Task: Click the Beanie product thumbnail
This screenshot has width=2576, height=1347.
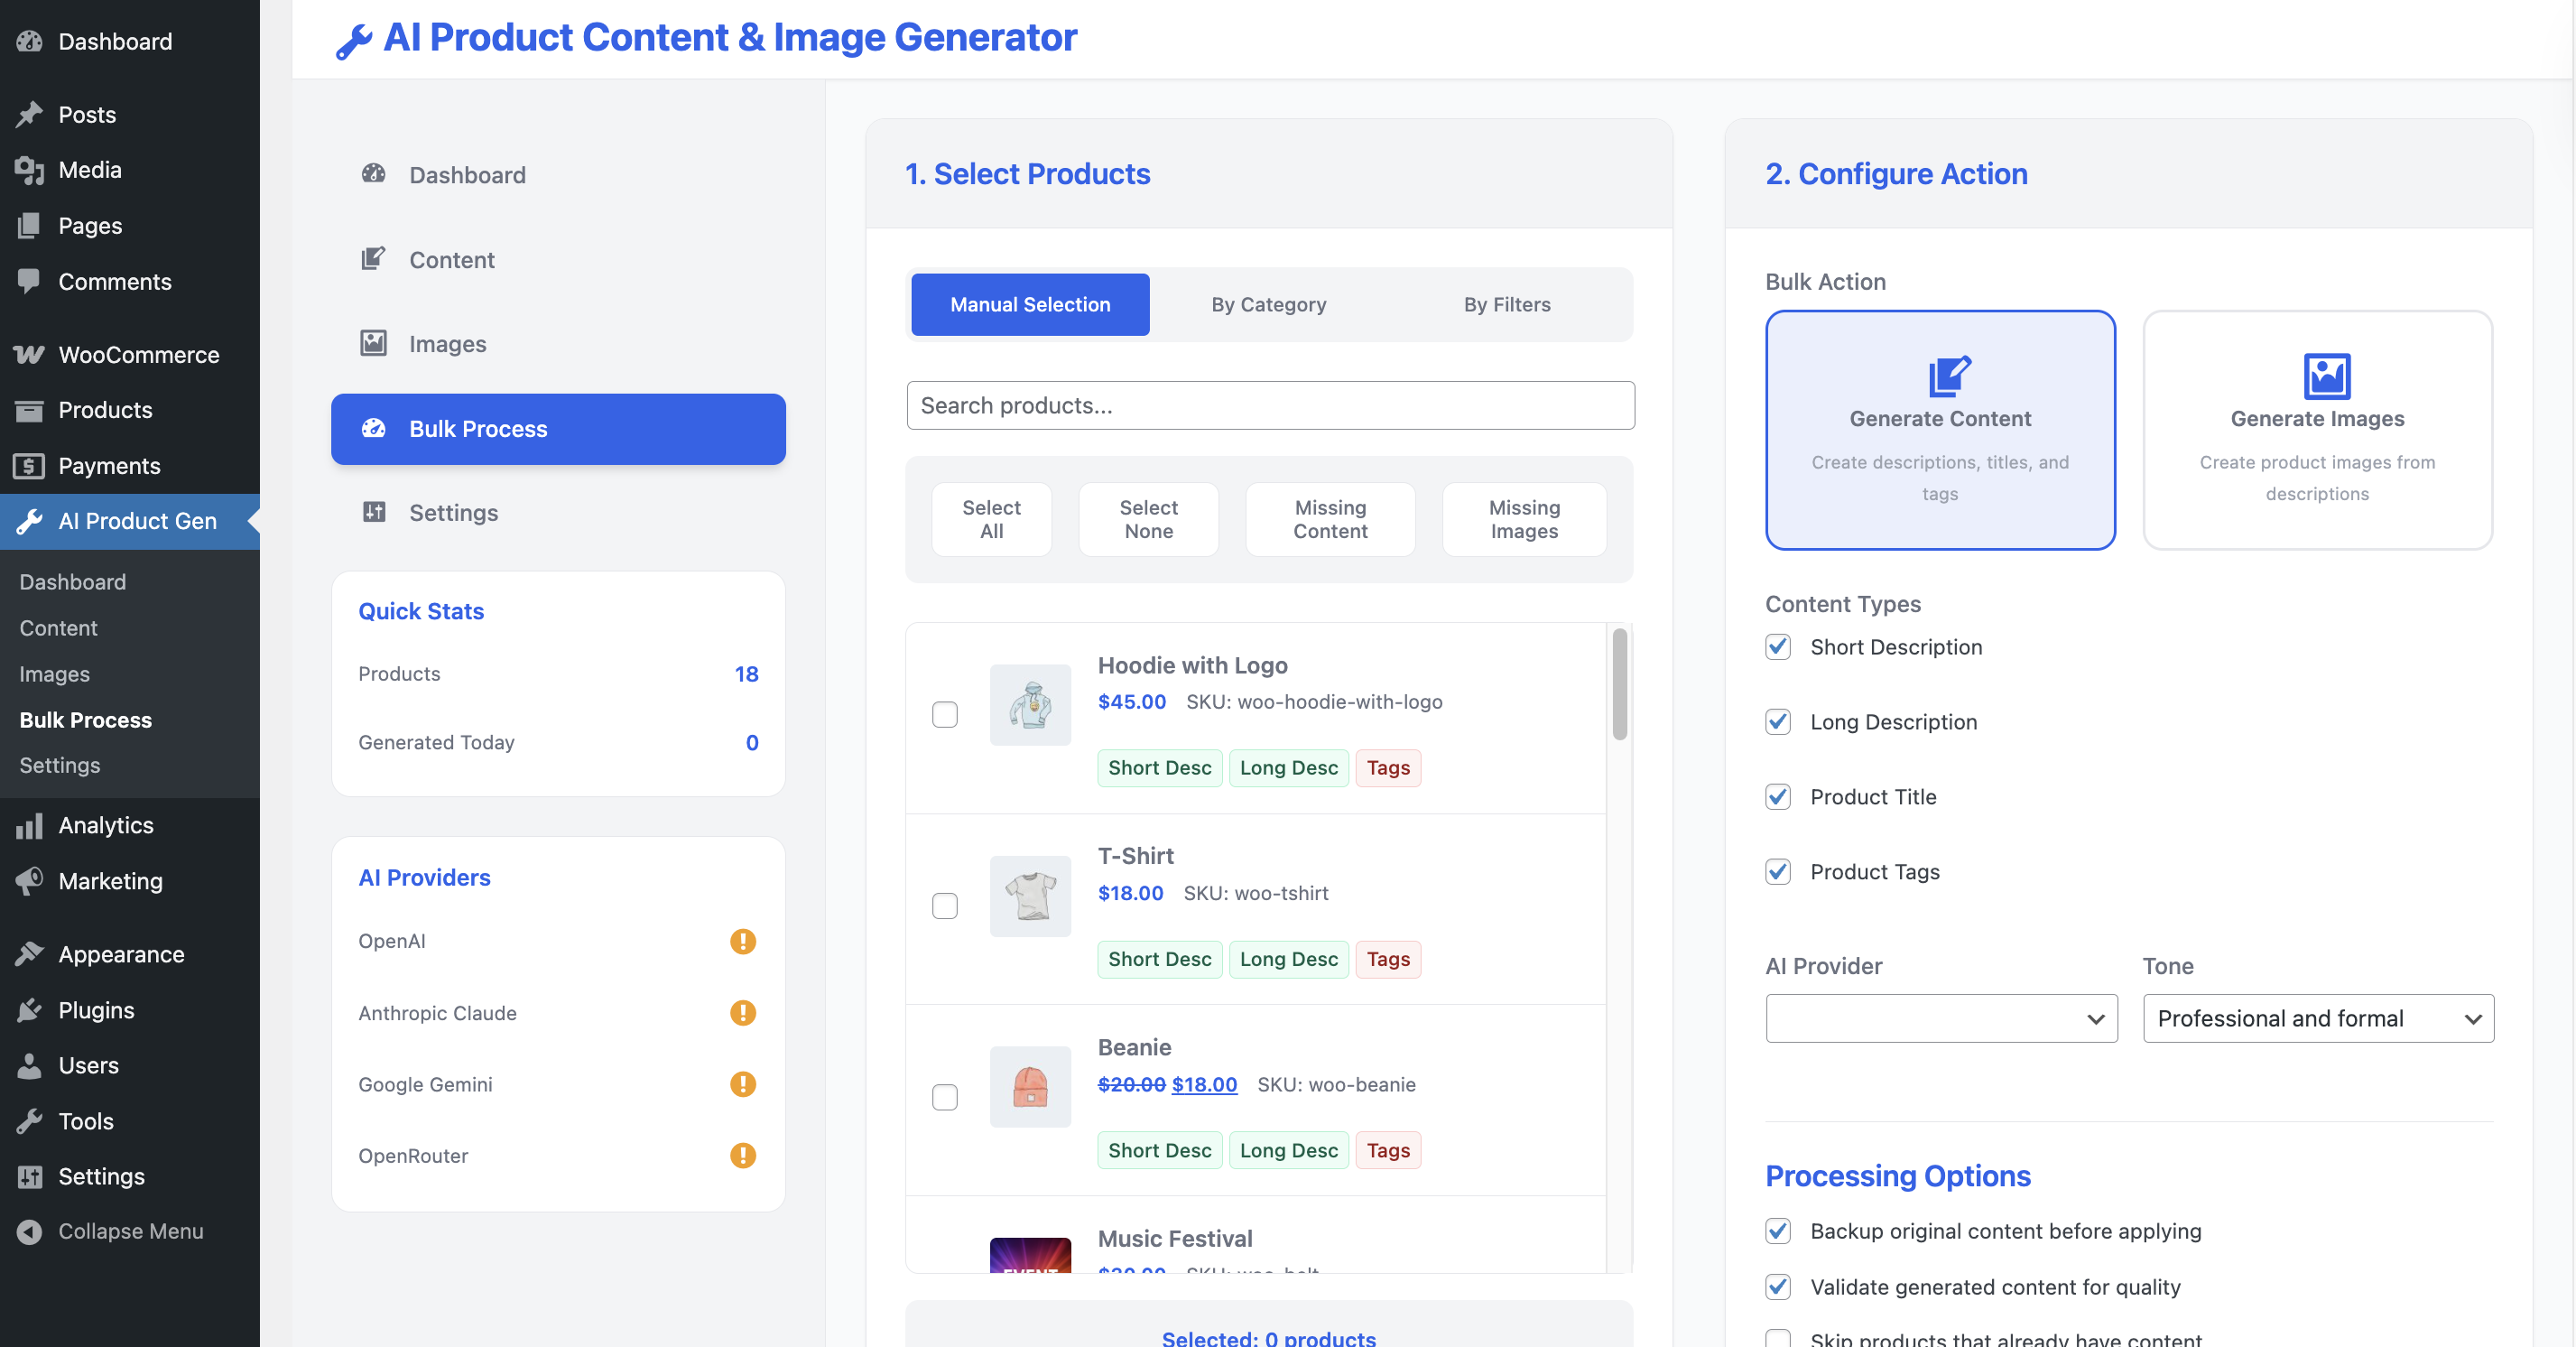Action: [x=1029, y=1086]
